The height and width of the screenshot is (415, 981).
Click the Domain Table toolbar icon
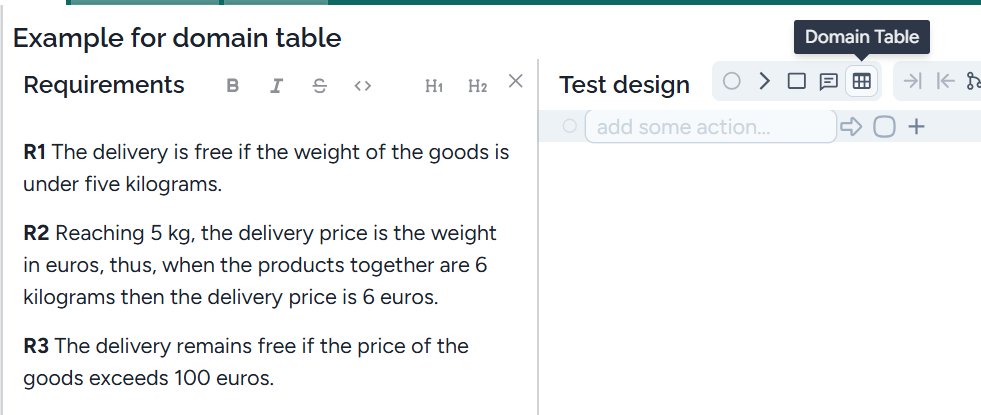click(861, 81)
